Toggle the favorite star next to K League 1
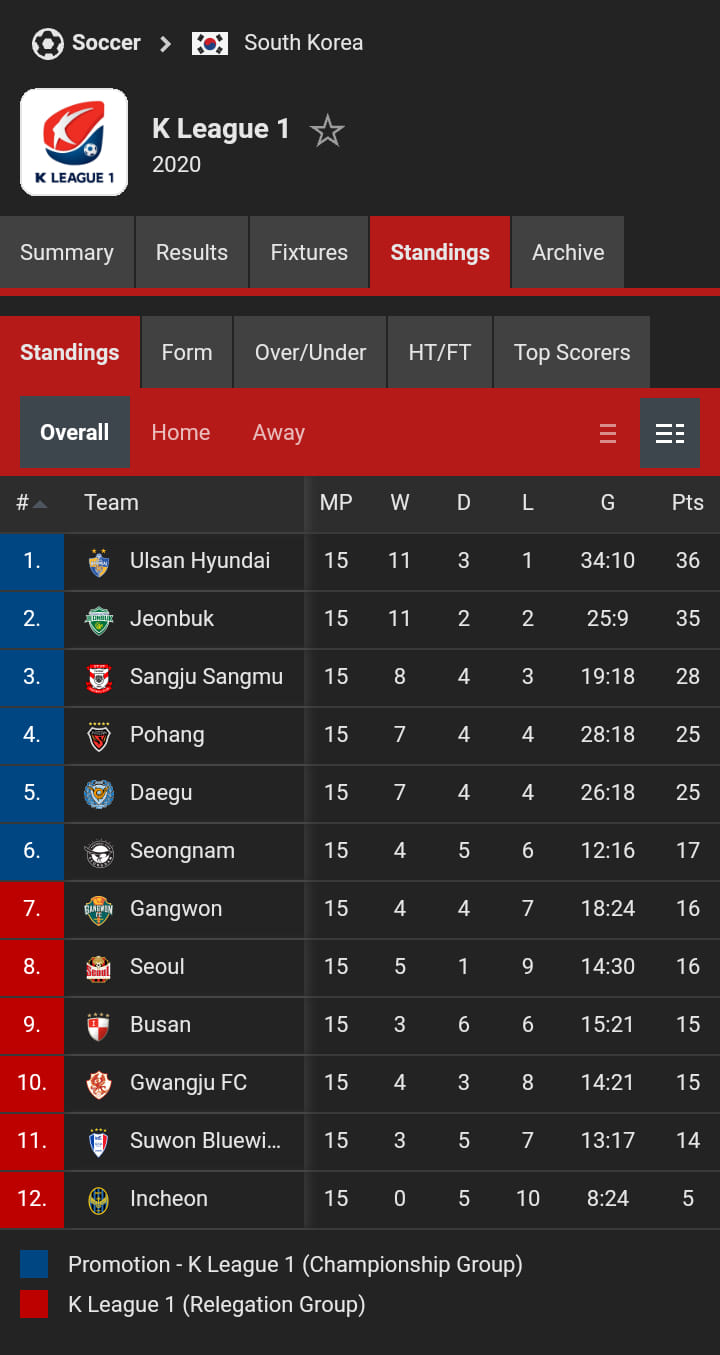This screenshot has width=720, height=1355. pos(327,131)
